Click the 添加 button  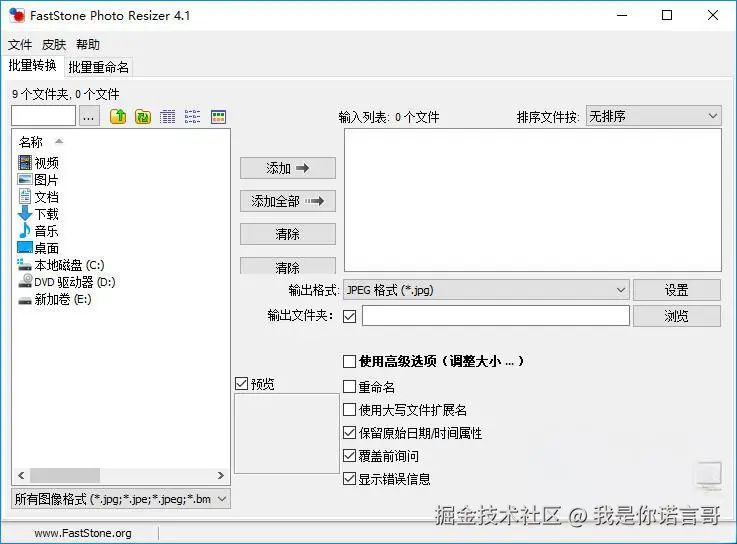[288, 168]
